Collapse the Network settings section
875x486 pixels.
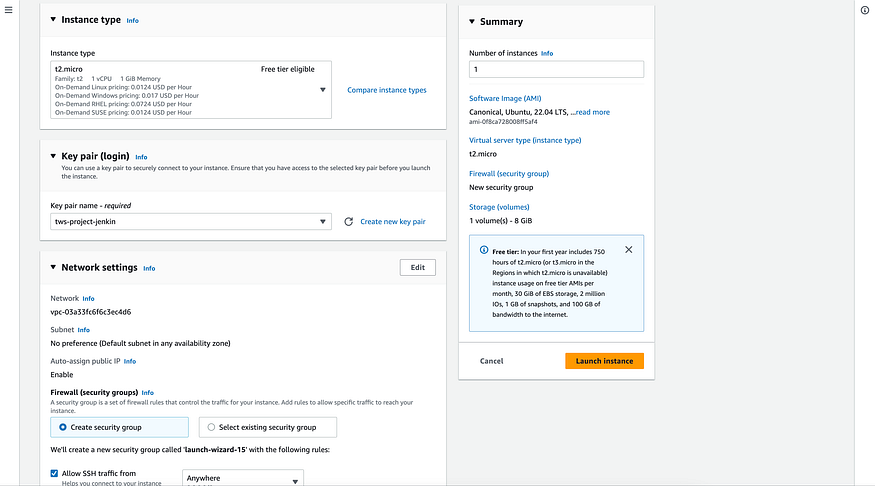pyautogui.click(x=53, y=268)
